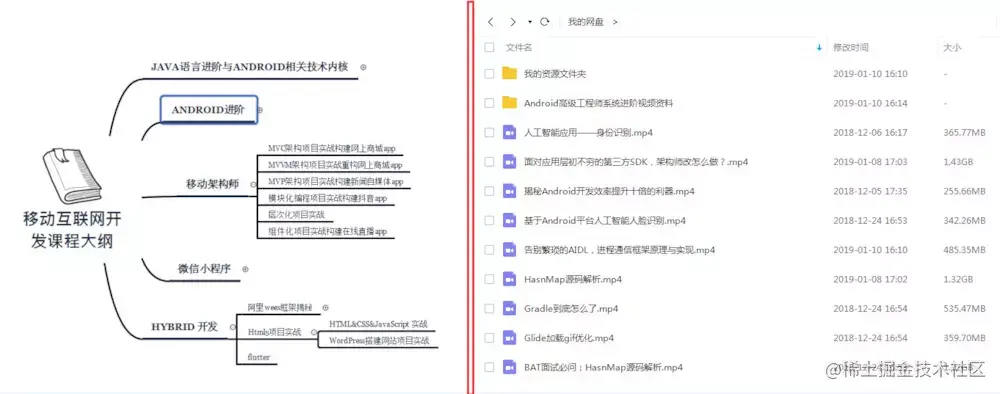Tick the checkbox for Android高级工程师系统进阶视频资料
Screen dimensions: 1000x394
coord(489,103)
